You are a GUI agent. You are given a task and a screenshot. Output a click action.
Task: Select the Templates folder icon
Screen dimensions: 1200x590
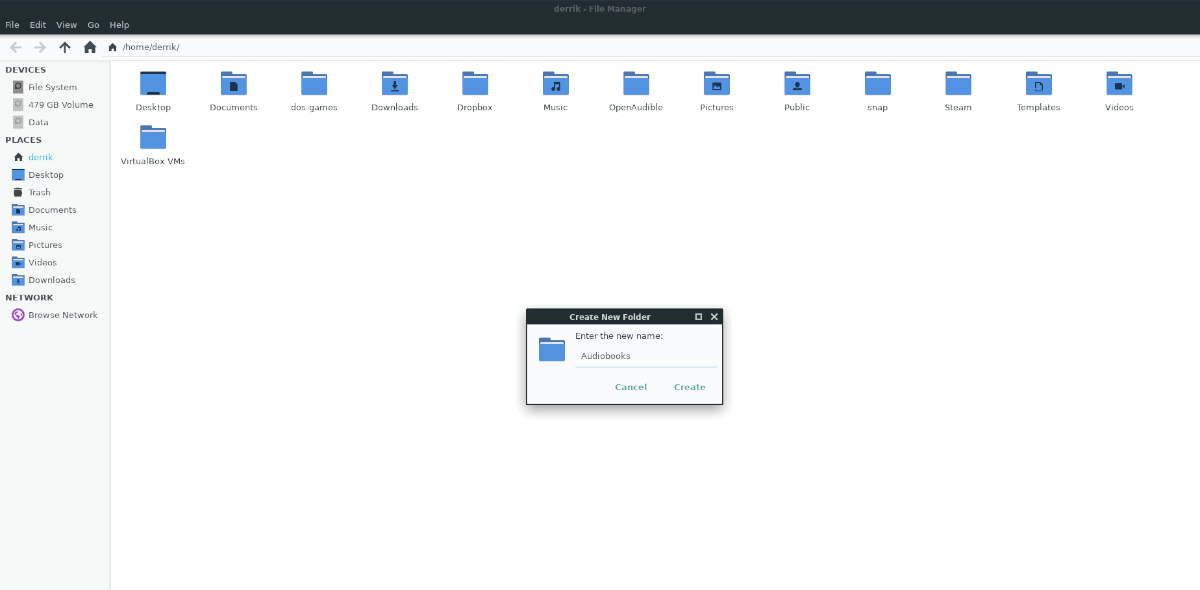tap(1039, 83)
